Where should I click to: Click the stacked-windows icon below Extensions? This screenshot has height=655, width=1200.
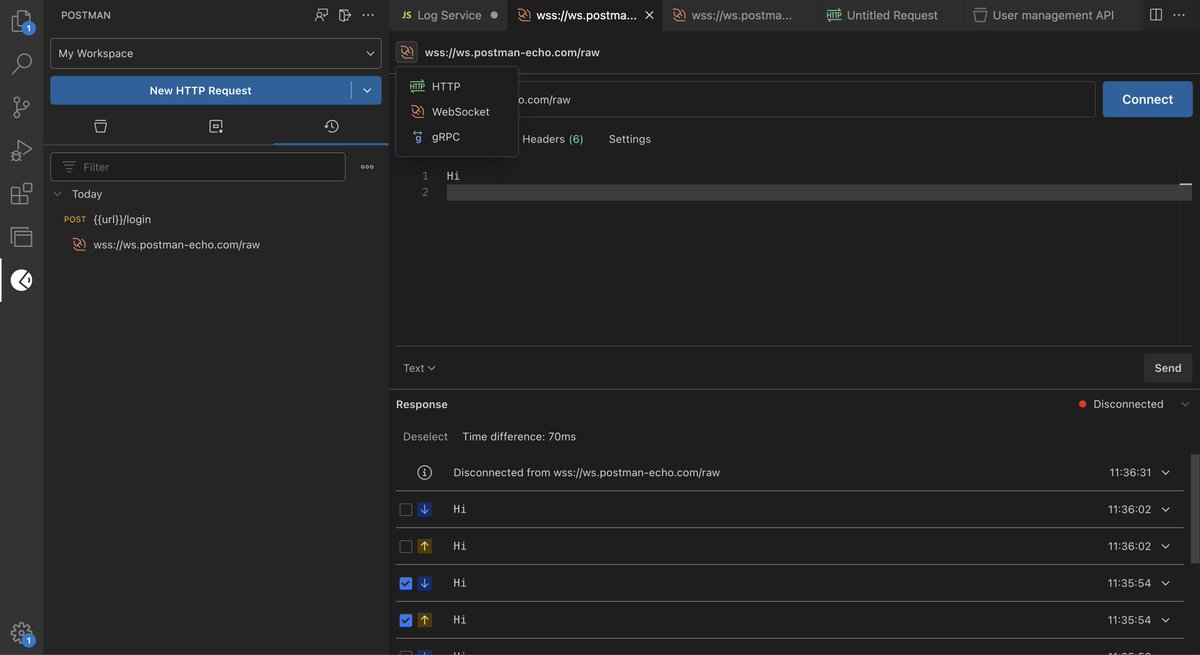pos(21,237)
